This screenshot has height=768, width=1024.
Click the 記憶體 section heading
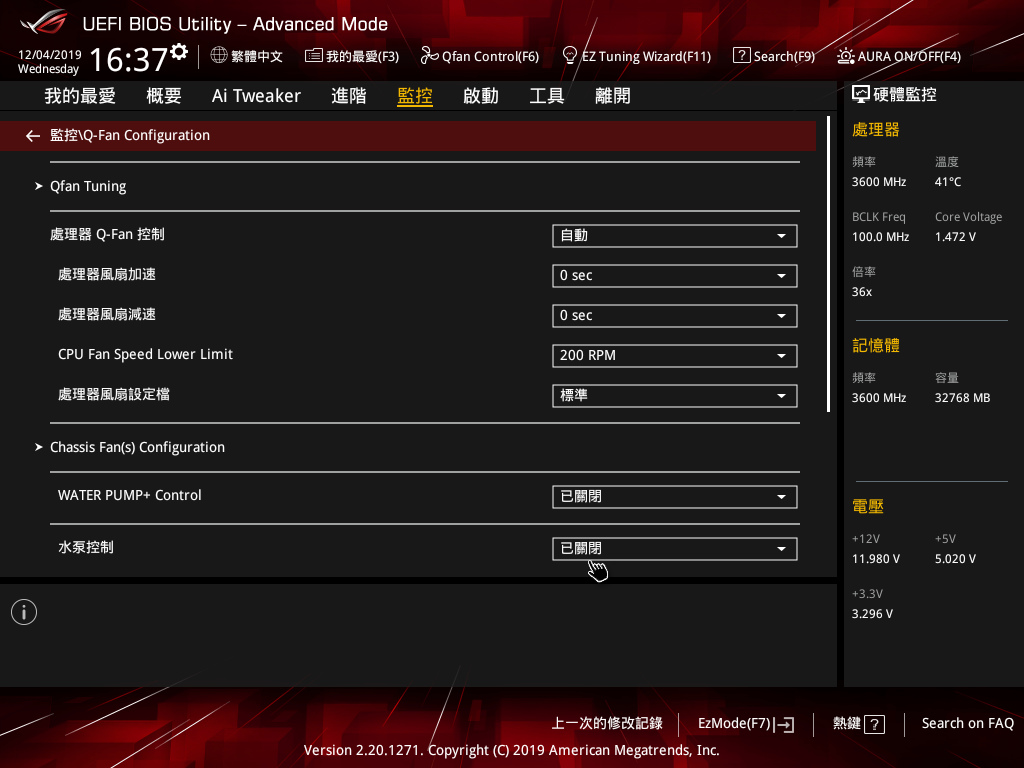coord(876,345)
